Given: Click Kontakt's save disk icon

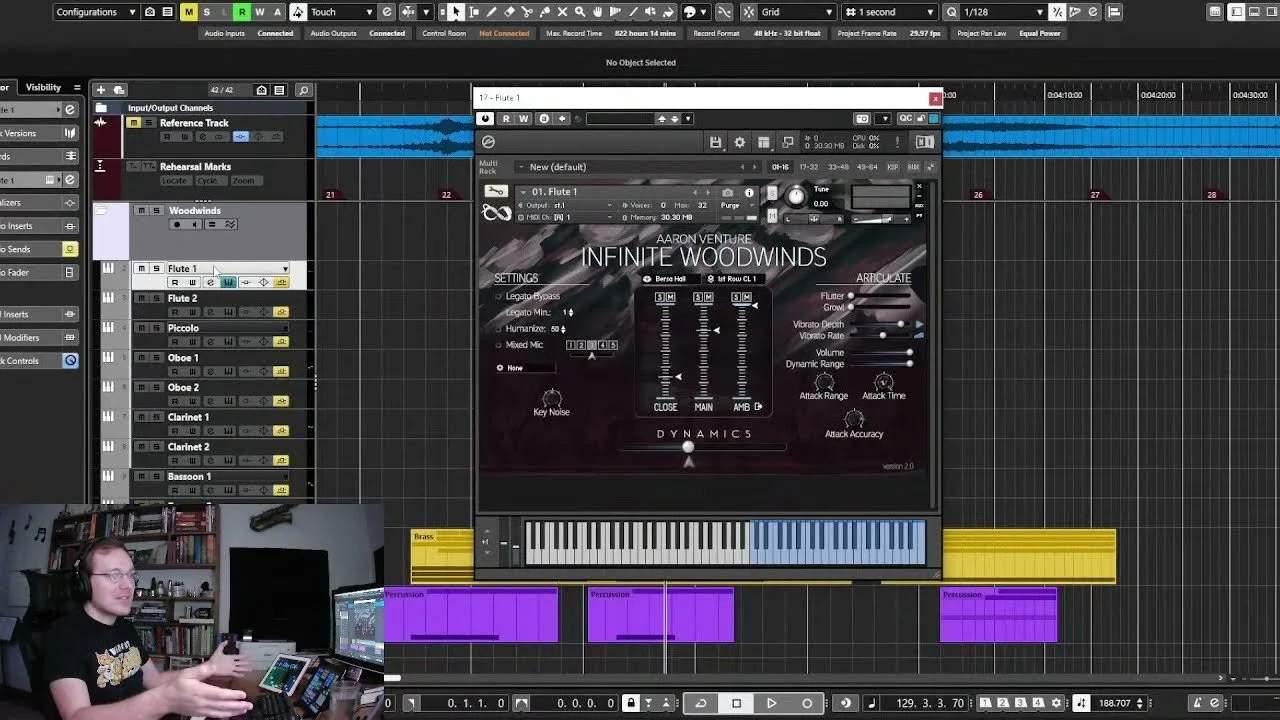Looking at the screenshot, I should [x=715, y=141].
